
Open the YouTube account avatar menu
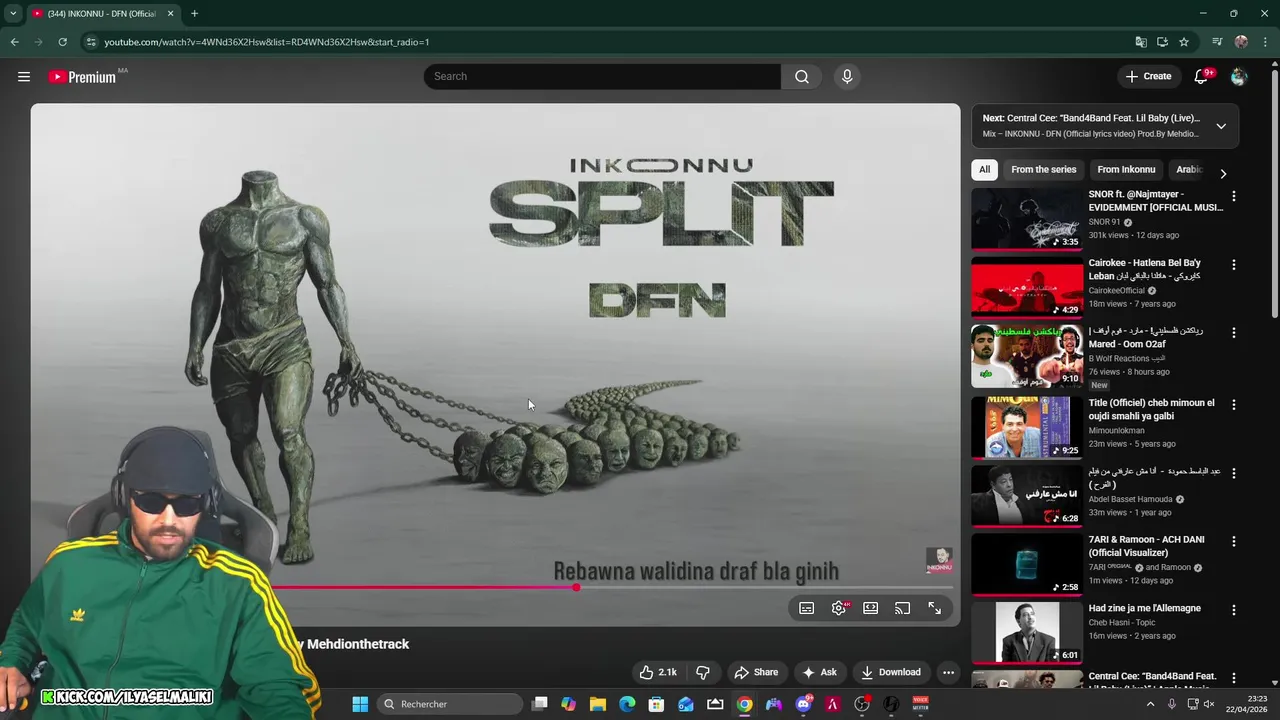pos(1239,77)
